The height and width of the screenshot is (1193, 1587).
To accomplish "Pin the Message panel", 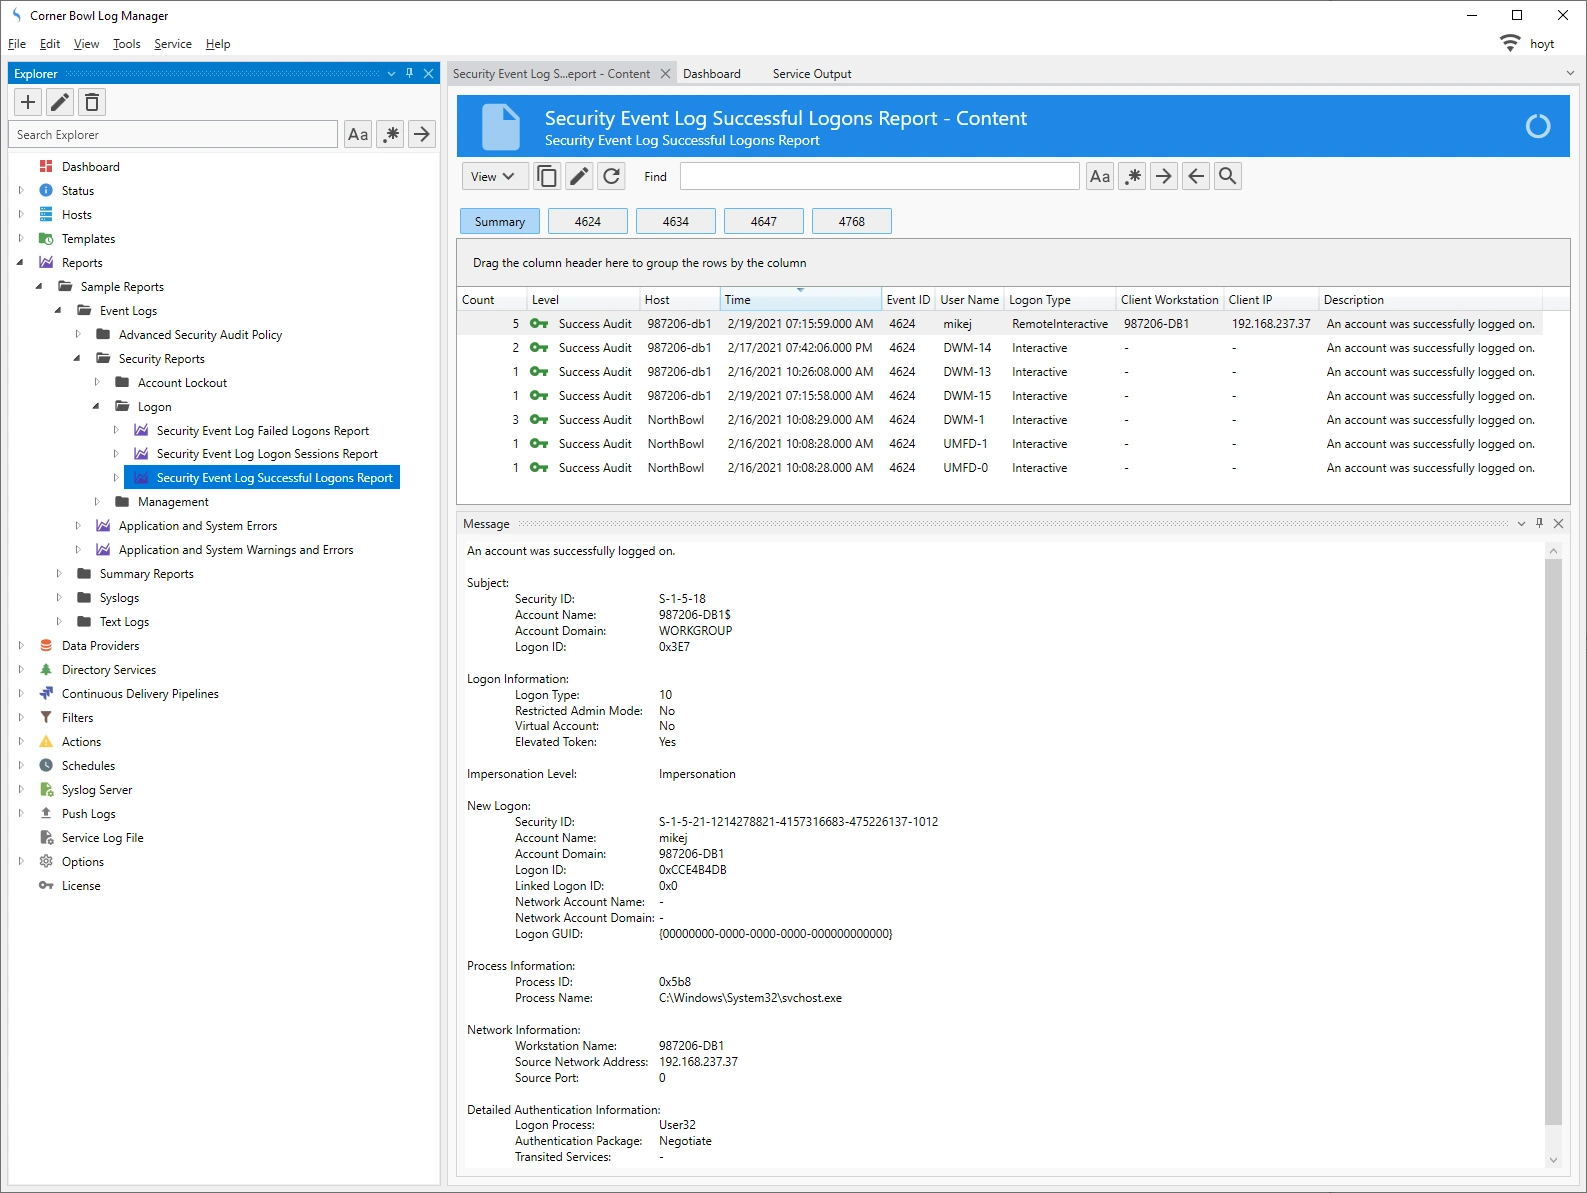I will click(1539, 523).
